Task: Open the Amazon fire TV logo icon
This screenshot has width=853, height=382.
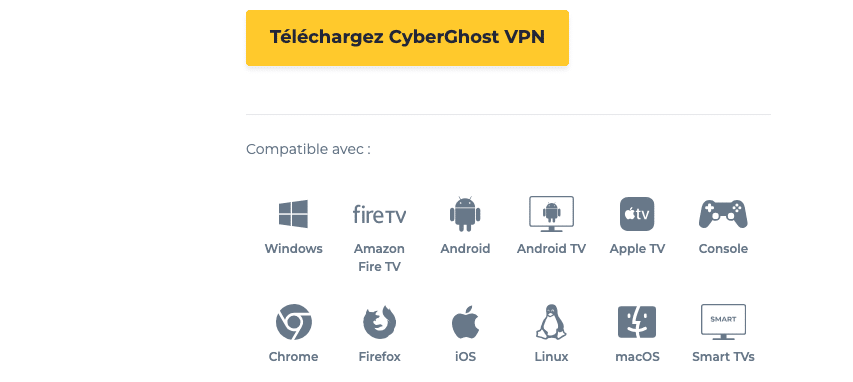Action: (x=379, y=214)
